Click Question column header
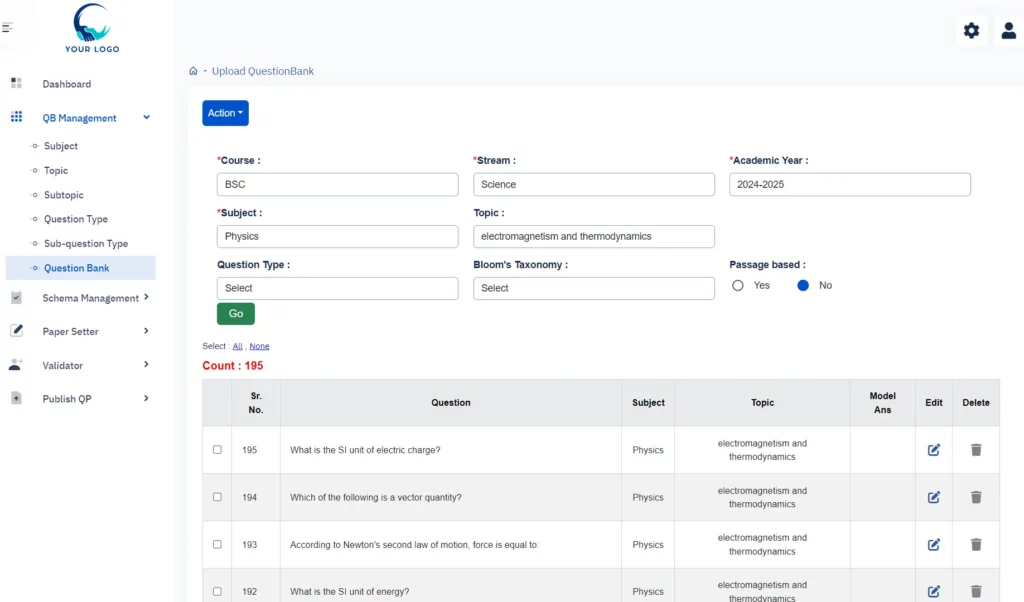The height and width of the screenshot is (602, 1024). pyautogui.click(x=451, y=403)
